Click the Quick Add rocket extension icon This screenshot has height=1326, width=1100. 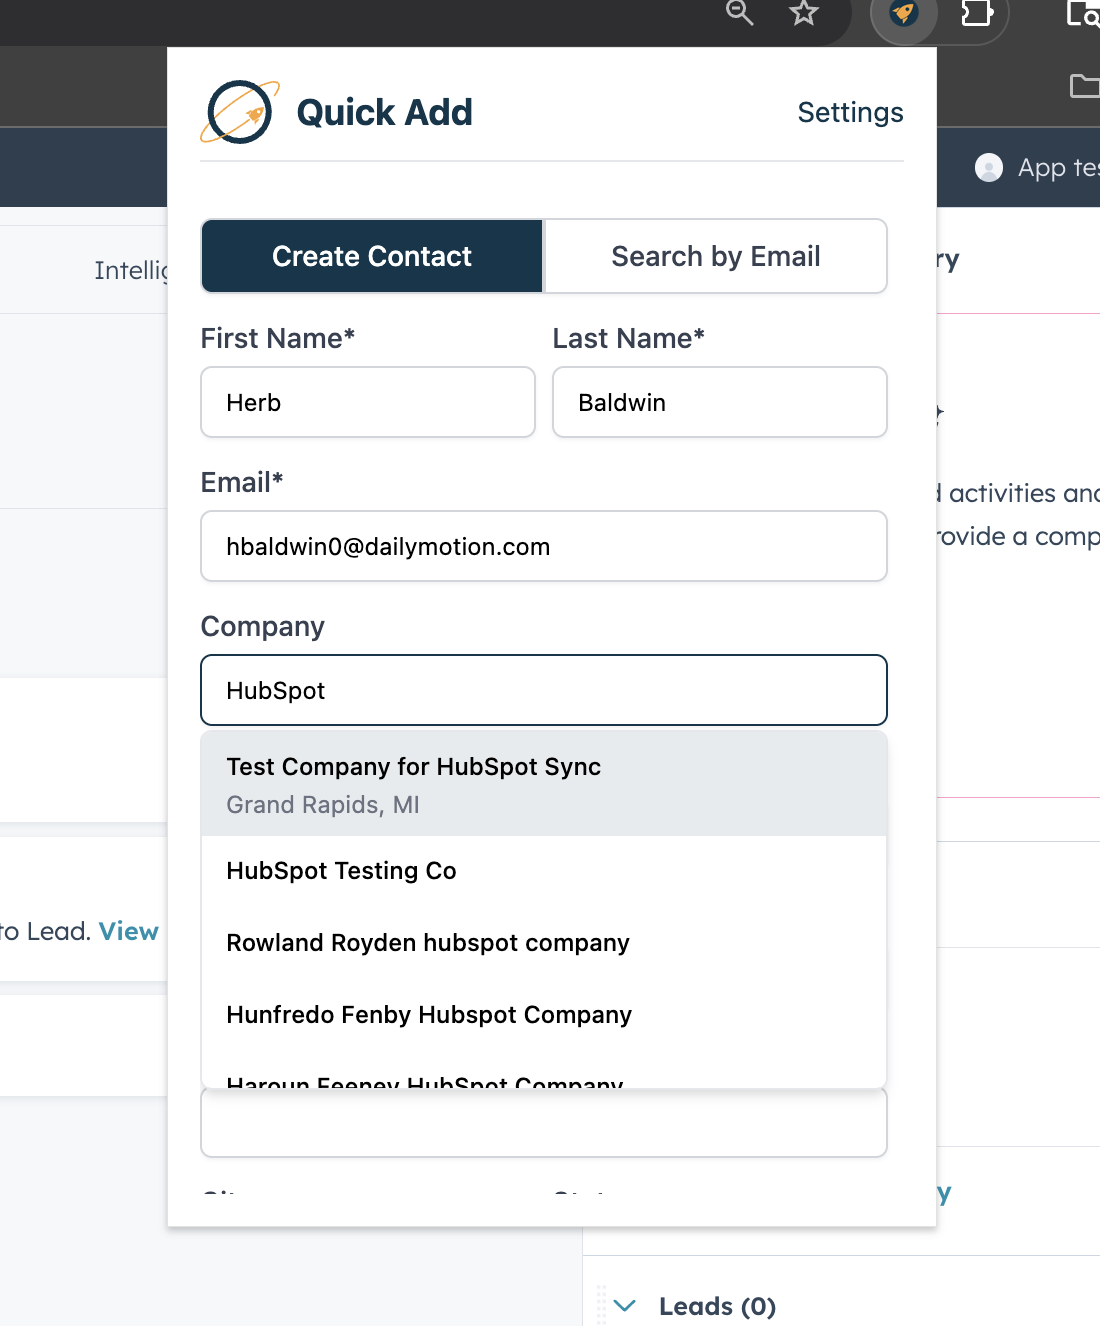coord(904,14)
